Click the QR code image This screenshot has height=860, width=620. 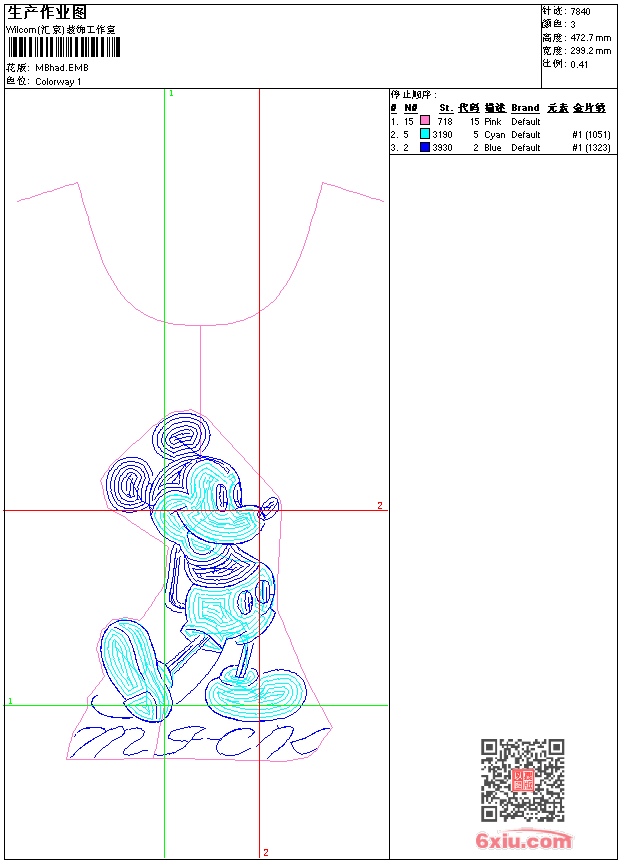tap(523, 780)
